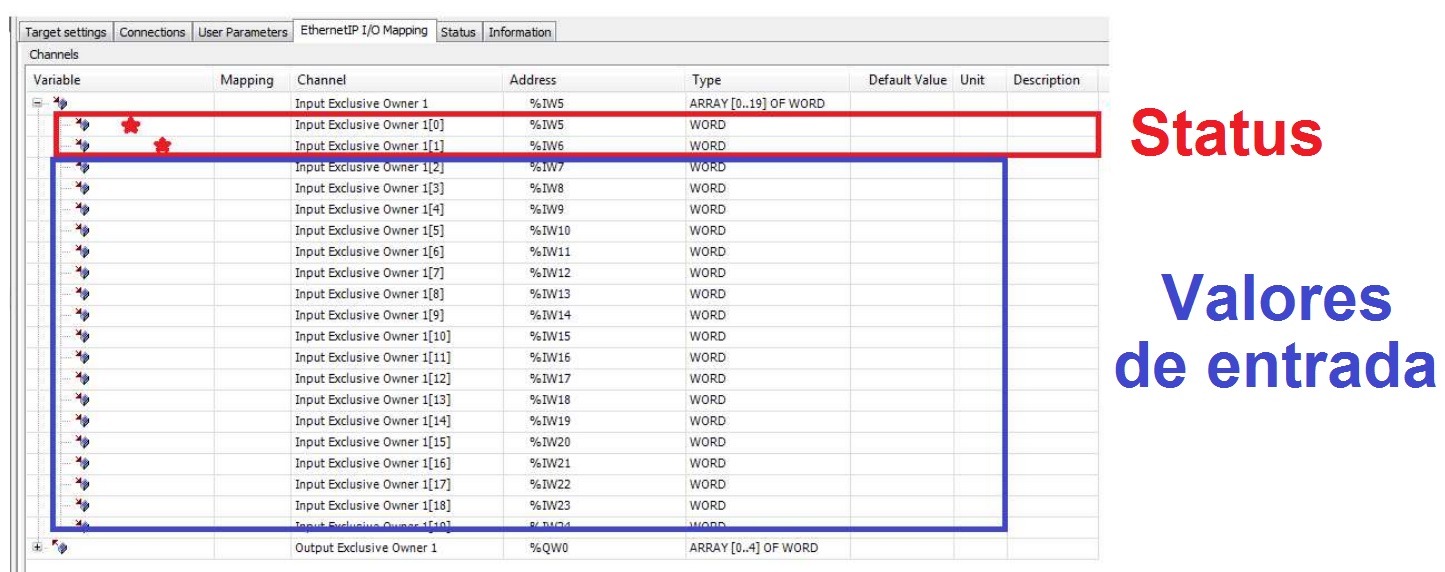Screen dimensions: 1445x572
Task: Expand the Output Exclusive Owner 1 node
Action: [x=37, y=547]
